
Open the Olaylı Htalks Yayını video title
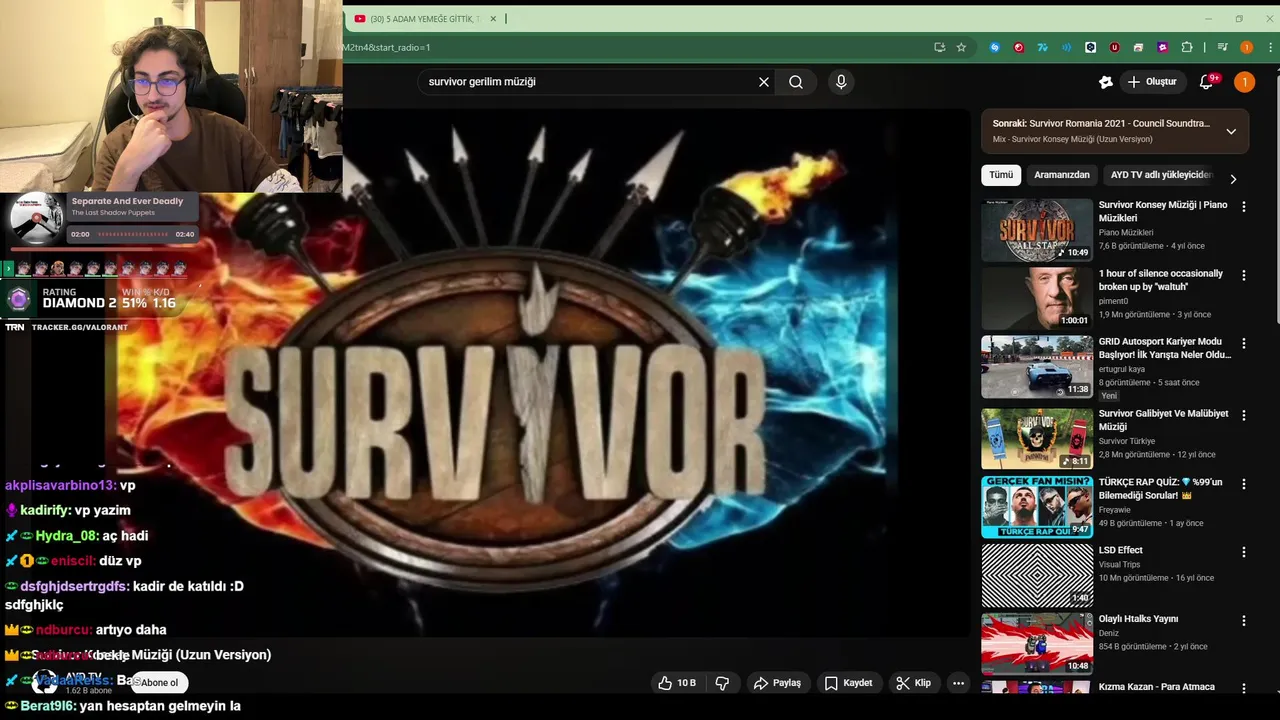(x=1138, y=619)
